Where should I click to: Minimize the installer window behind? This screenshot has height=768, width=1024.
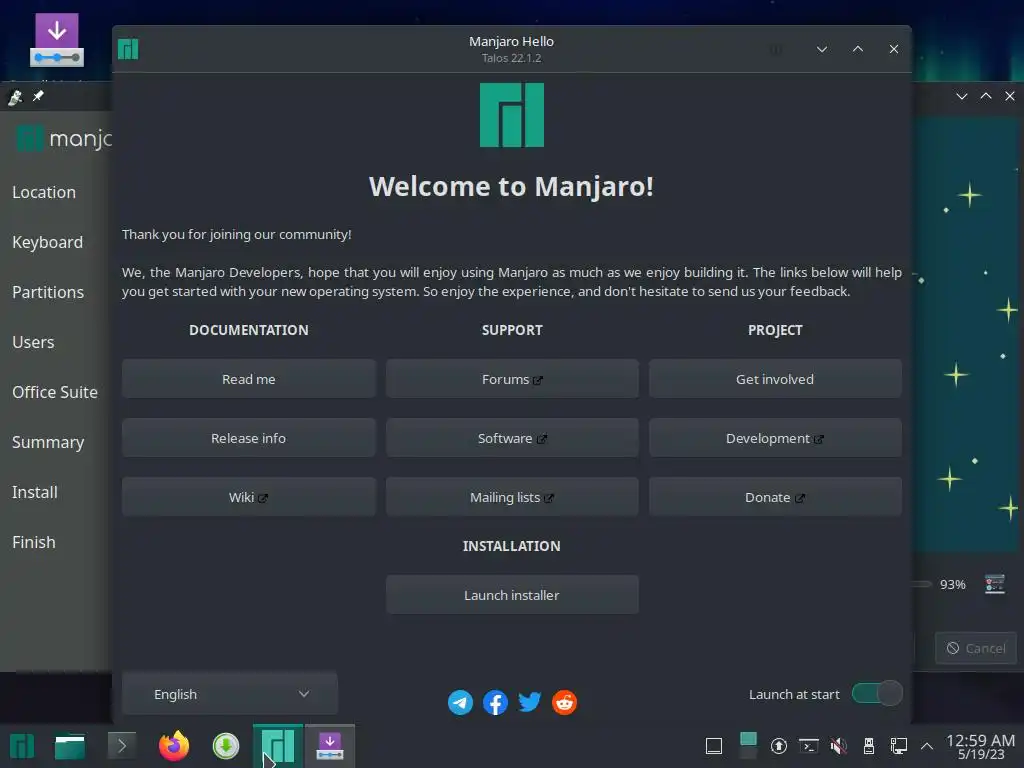pyautogui.click(x=961, y=96)
